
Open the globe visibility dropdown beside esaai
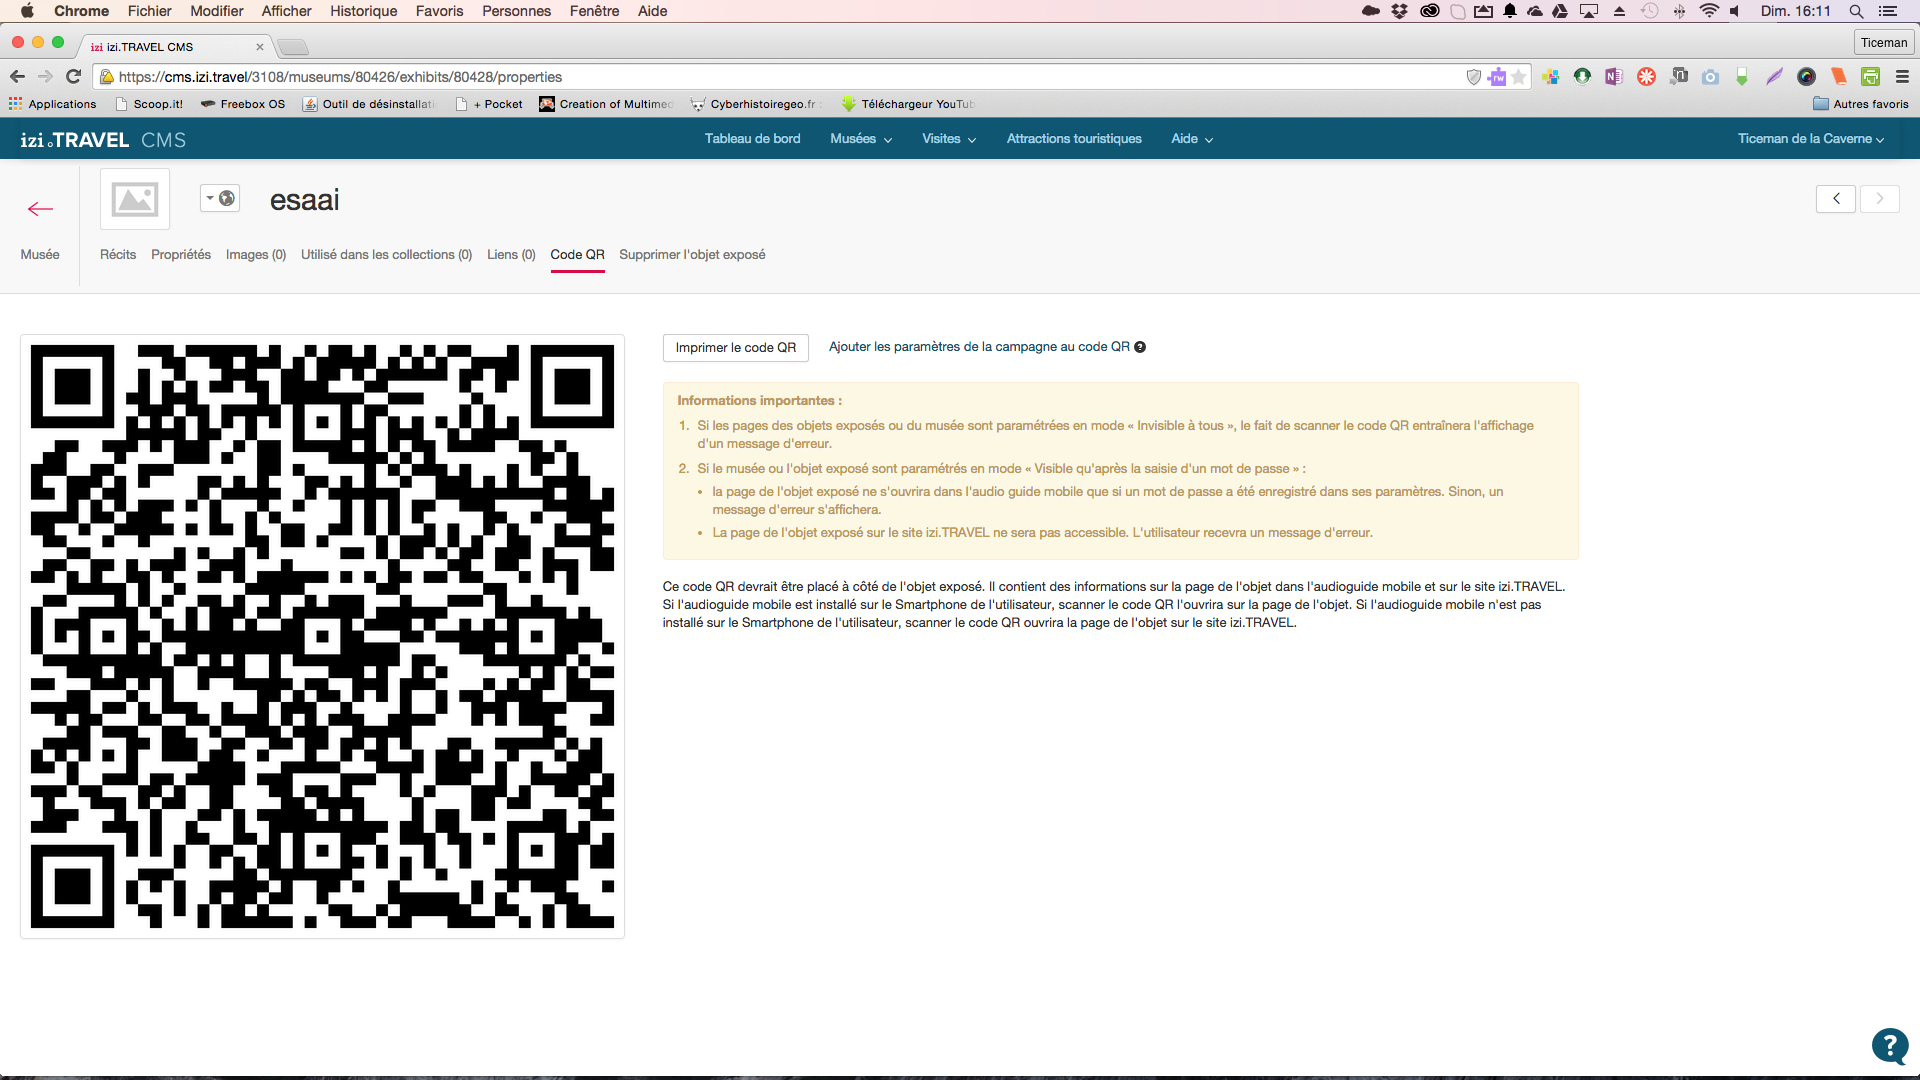click(x=220, y=198)
